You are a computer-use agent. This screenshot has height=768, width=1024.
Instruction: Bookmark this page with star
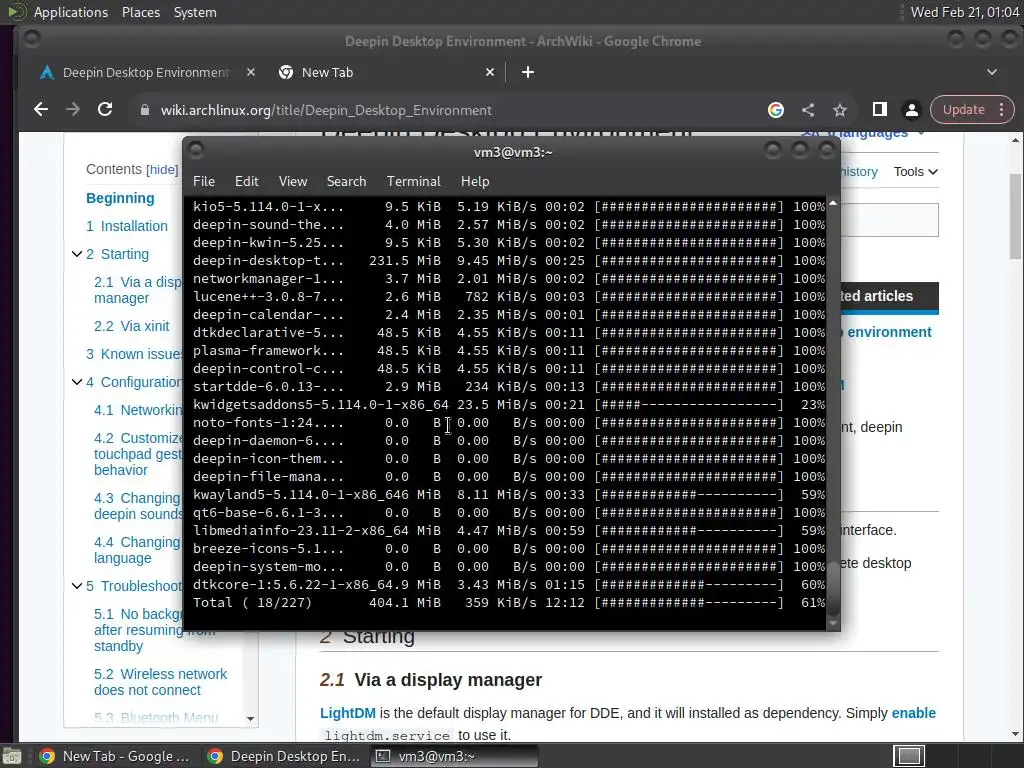click(840, 110)
